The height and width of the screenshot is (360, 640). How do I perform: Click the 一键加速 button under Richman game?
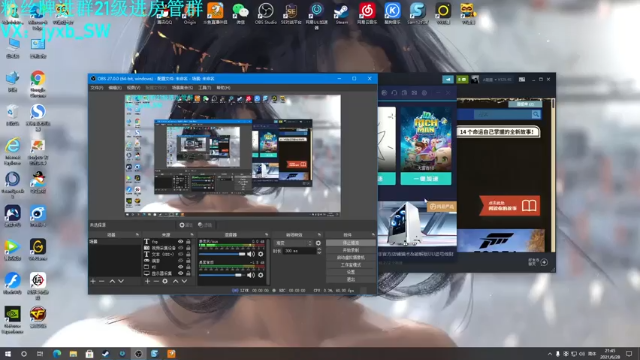point(426,179)
